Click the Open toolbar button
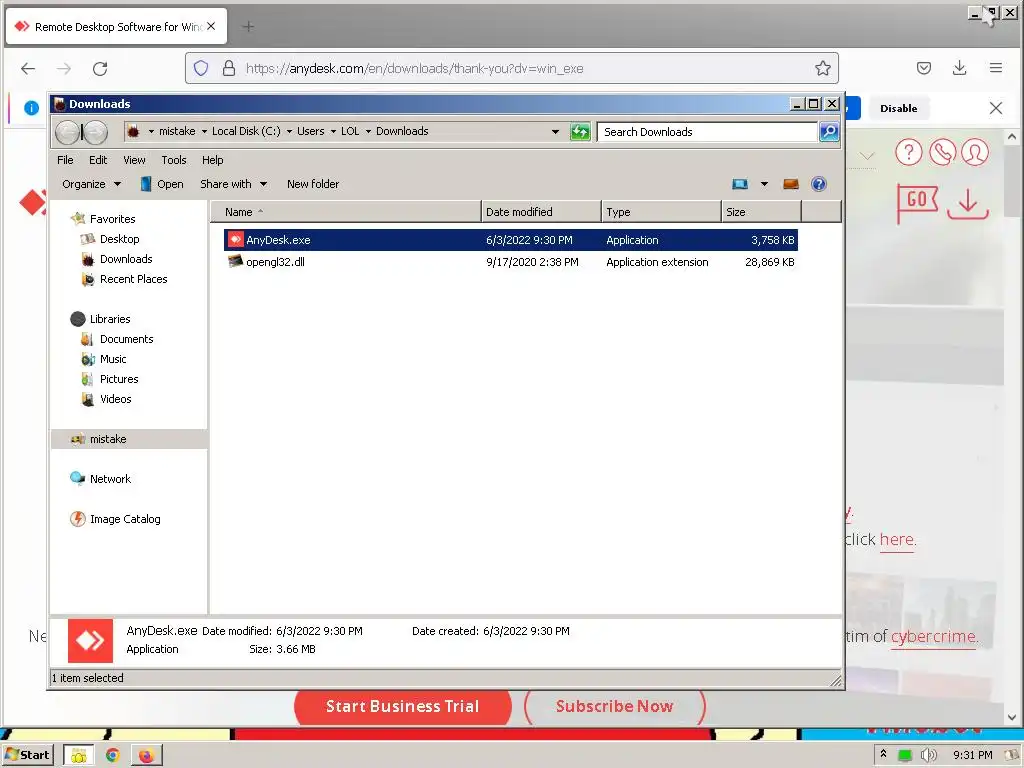 [x=162, y=184]
